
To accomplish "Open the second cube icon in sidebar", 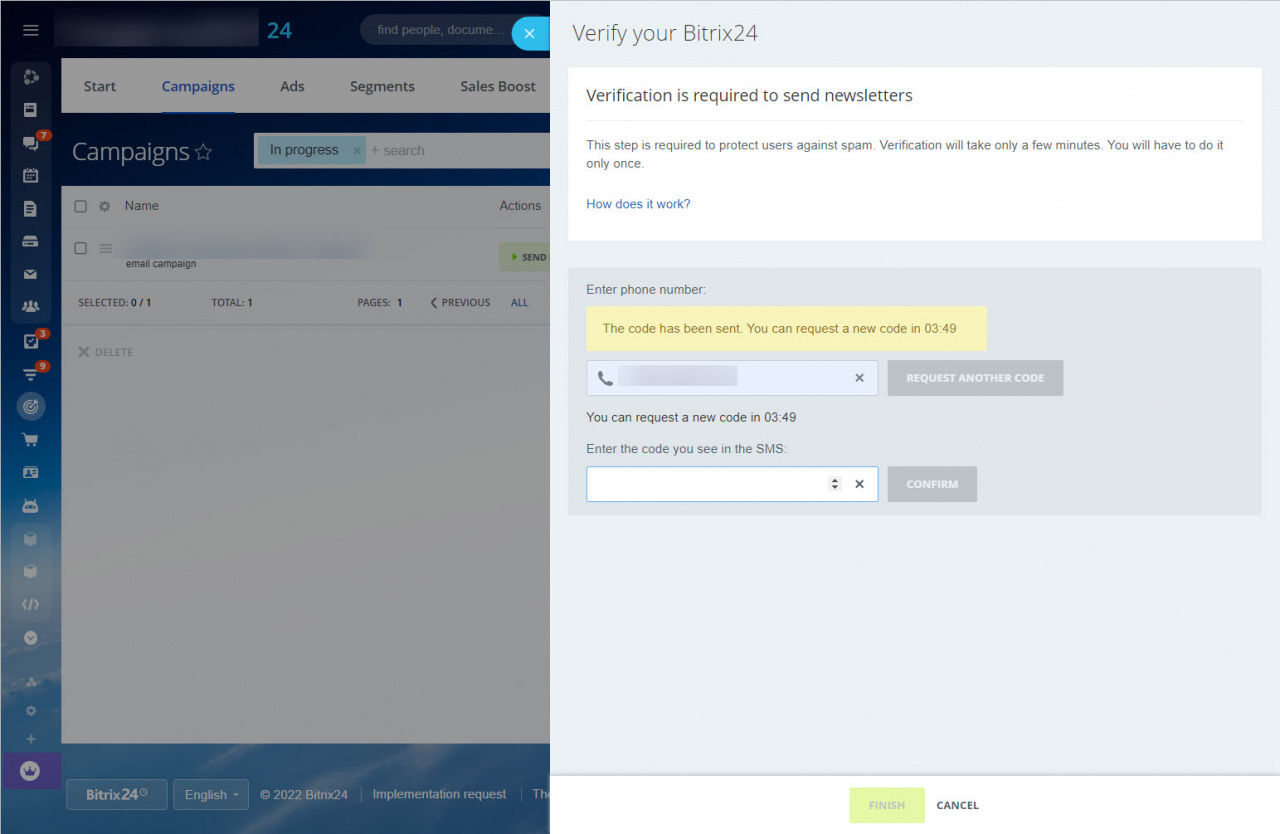I will click(30, 572).
